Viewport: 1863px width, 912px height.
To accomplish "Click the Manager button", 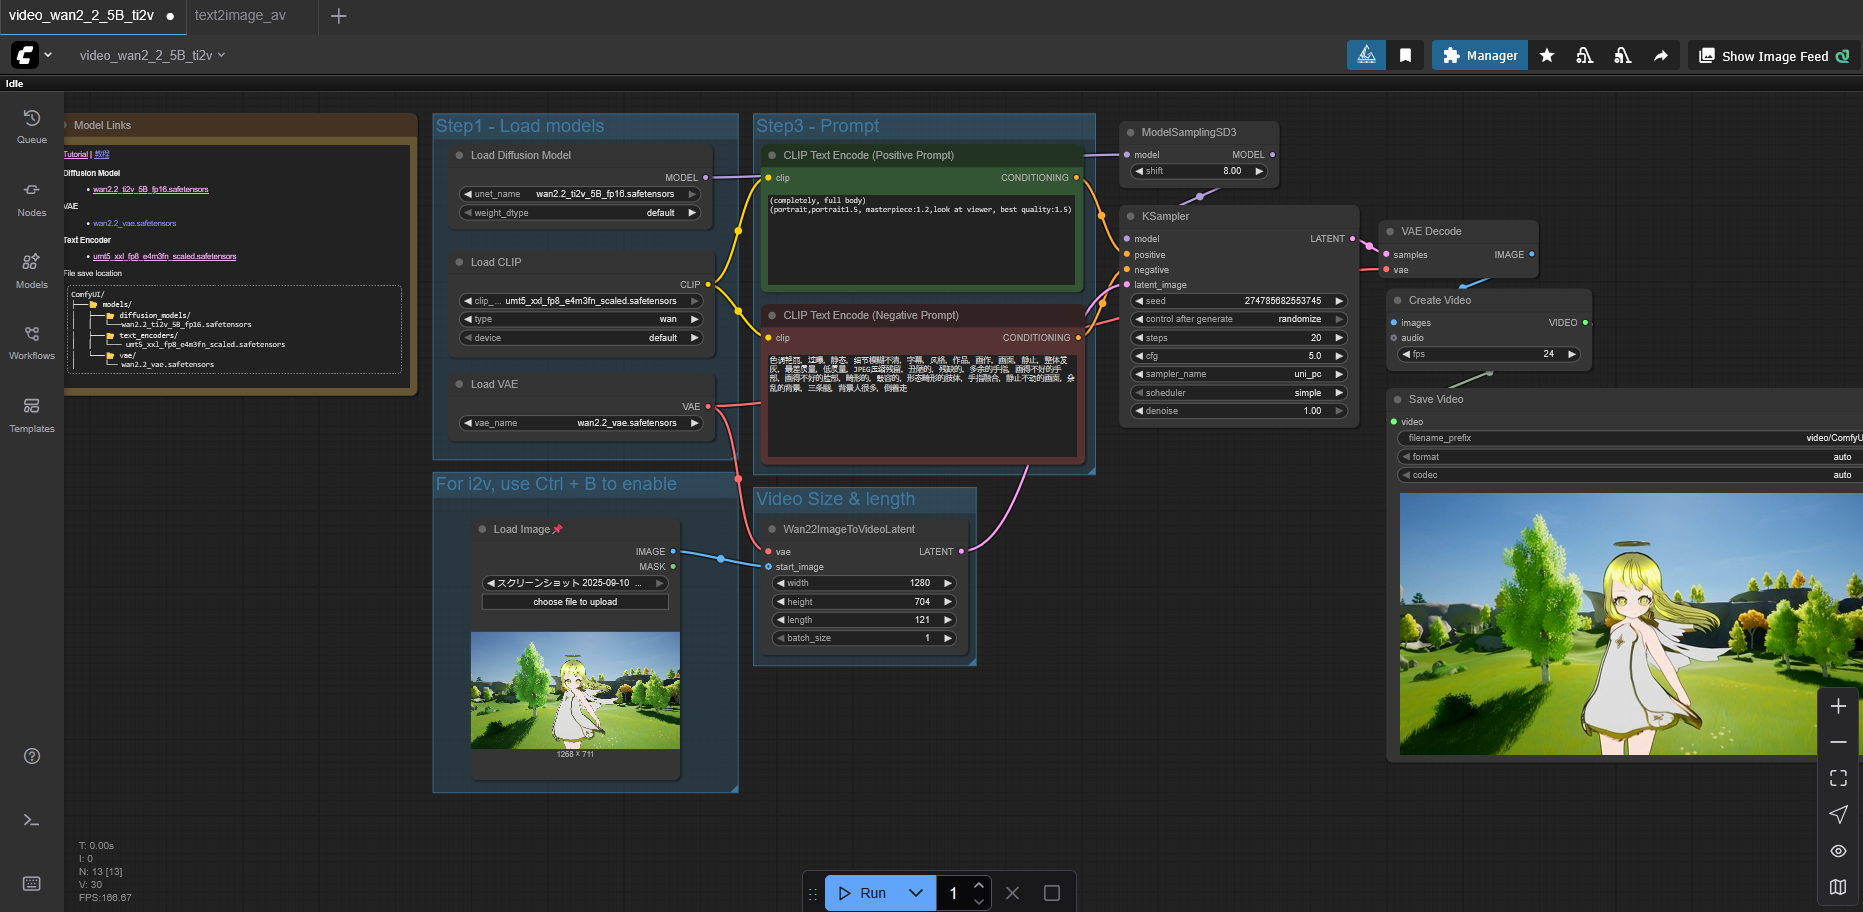I will [1480, 56].
